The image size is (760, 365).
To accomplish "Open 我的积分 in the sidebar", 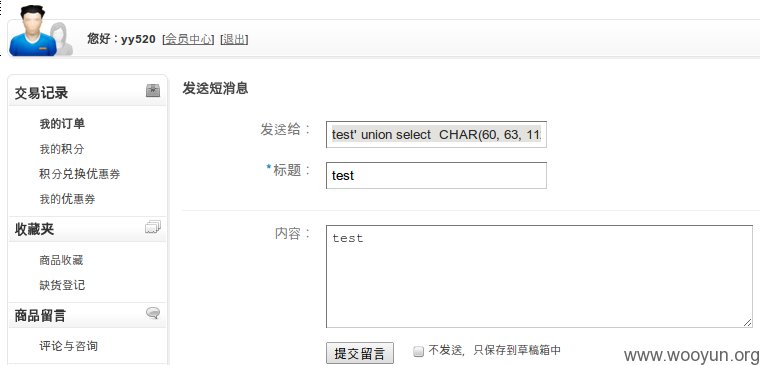I will coord(62,149).
